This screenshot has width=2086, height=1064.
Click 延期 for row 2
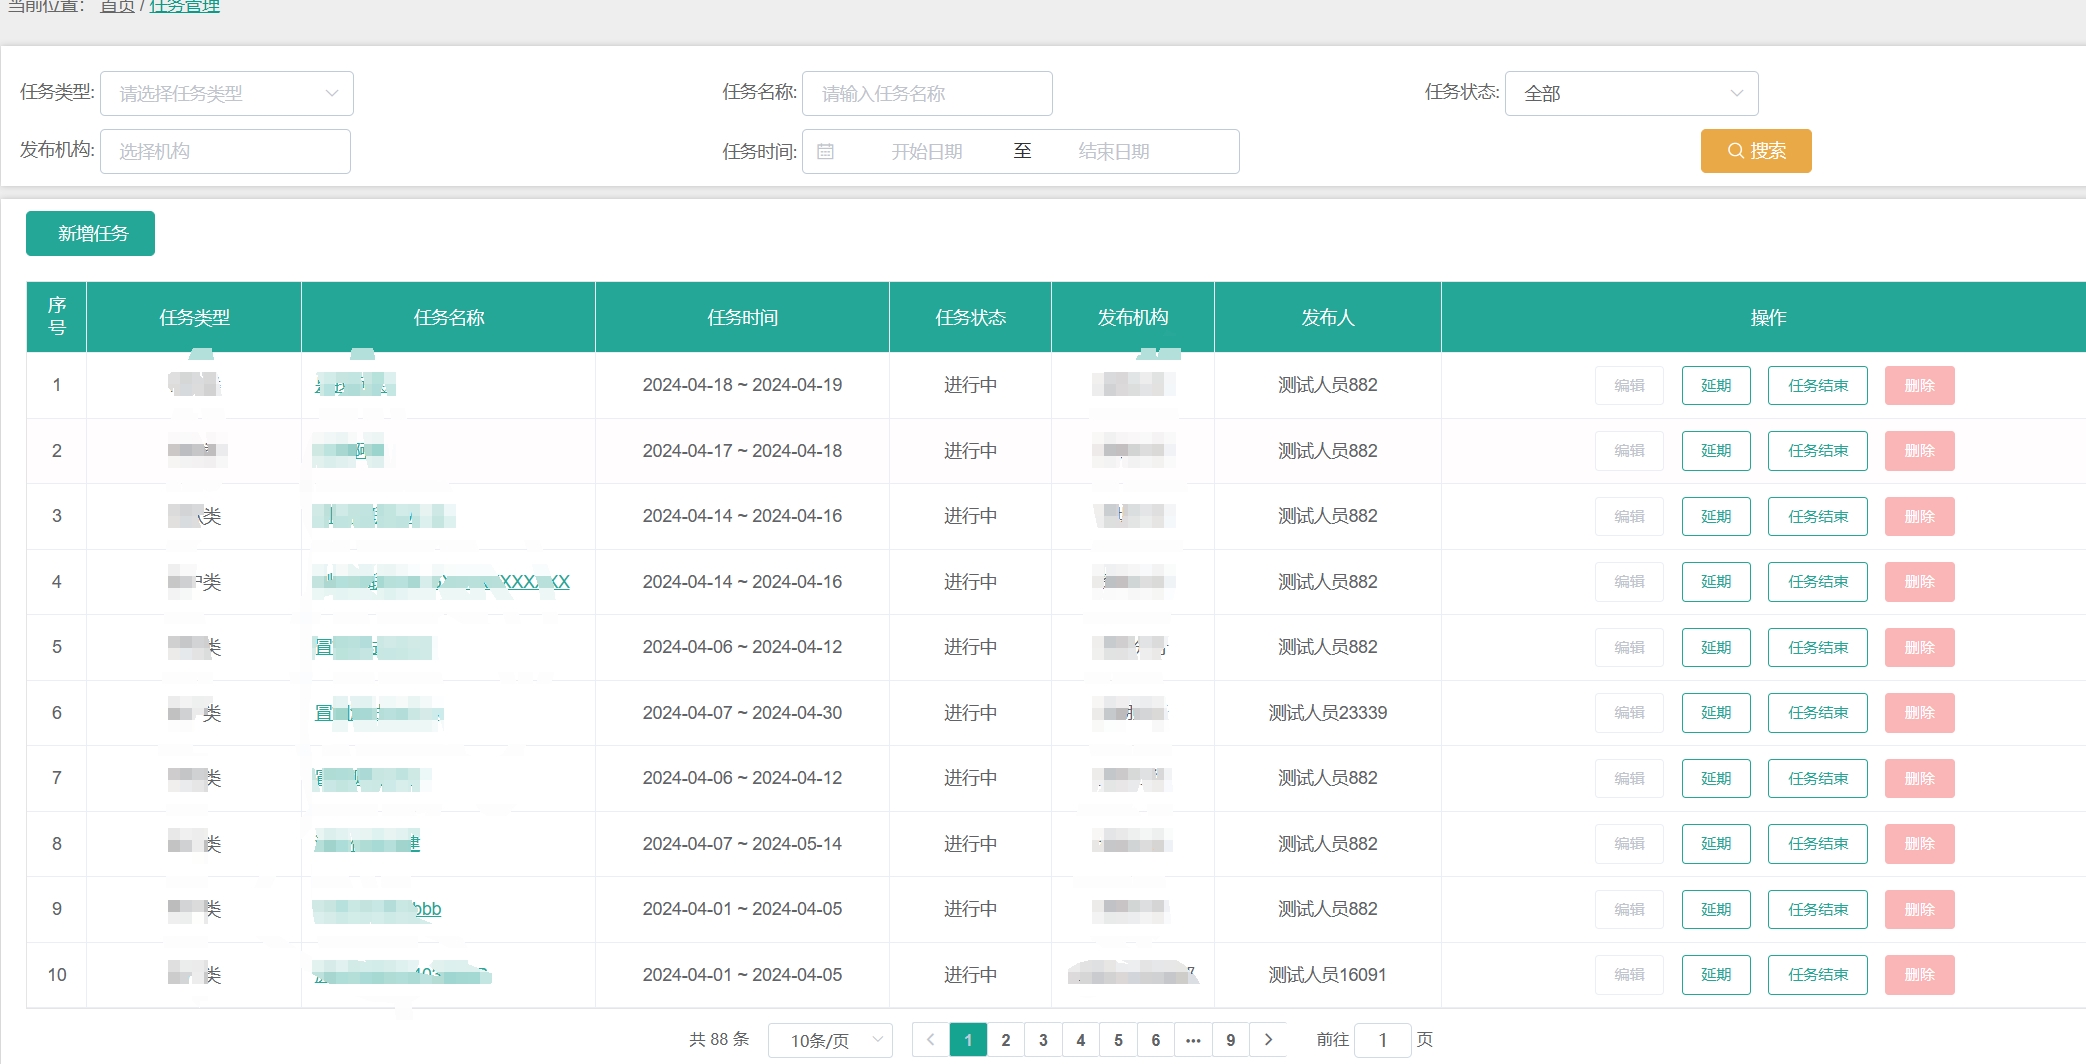coord(1716,451)
